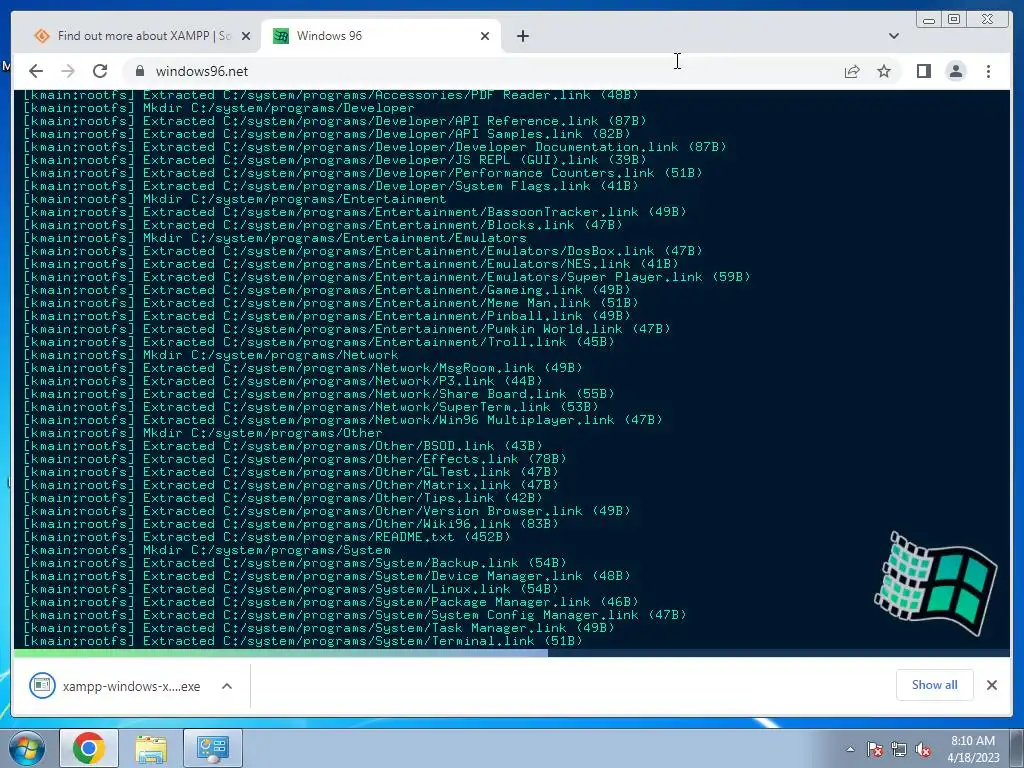The height and width of the screenshot is (768, 1024).
Task: Click the muted volume tray icon
Action: point(923,749)
